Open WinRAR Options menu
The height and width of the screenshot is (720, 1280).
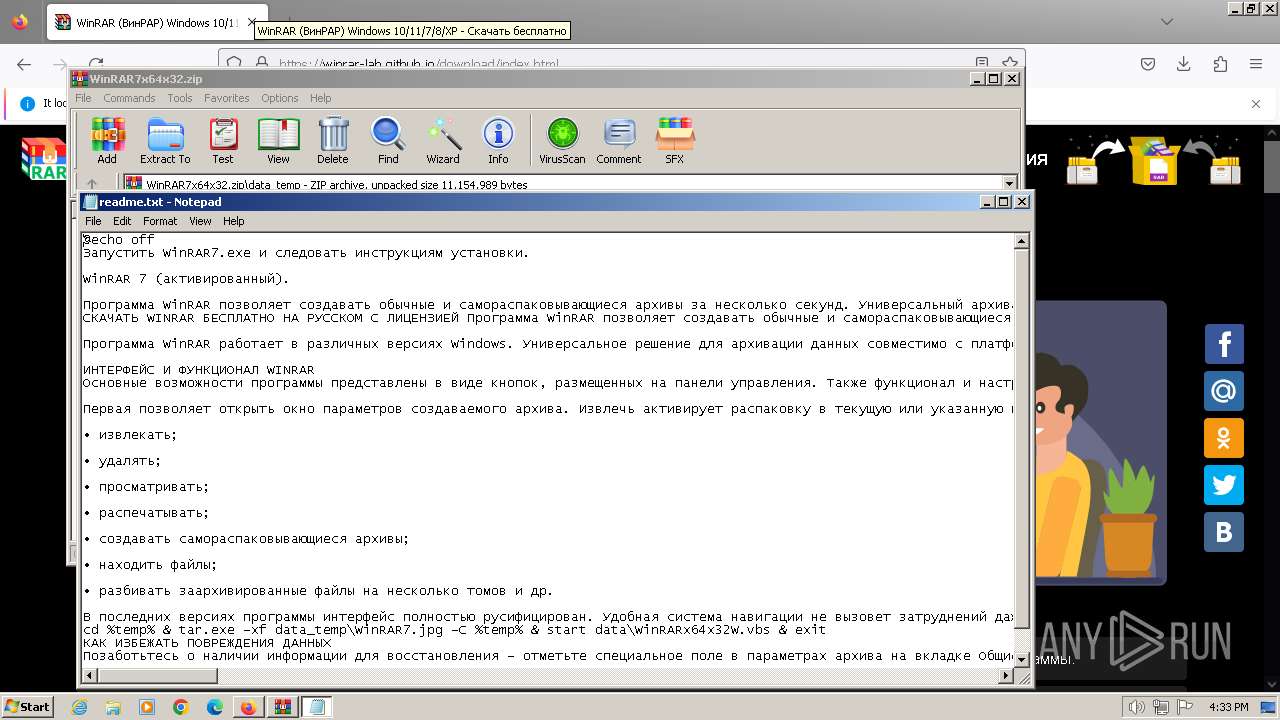pos(280,98)
